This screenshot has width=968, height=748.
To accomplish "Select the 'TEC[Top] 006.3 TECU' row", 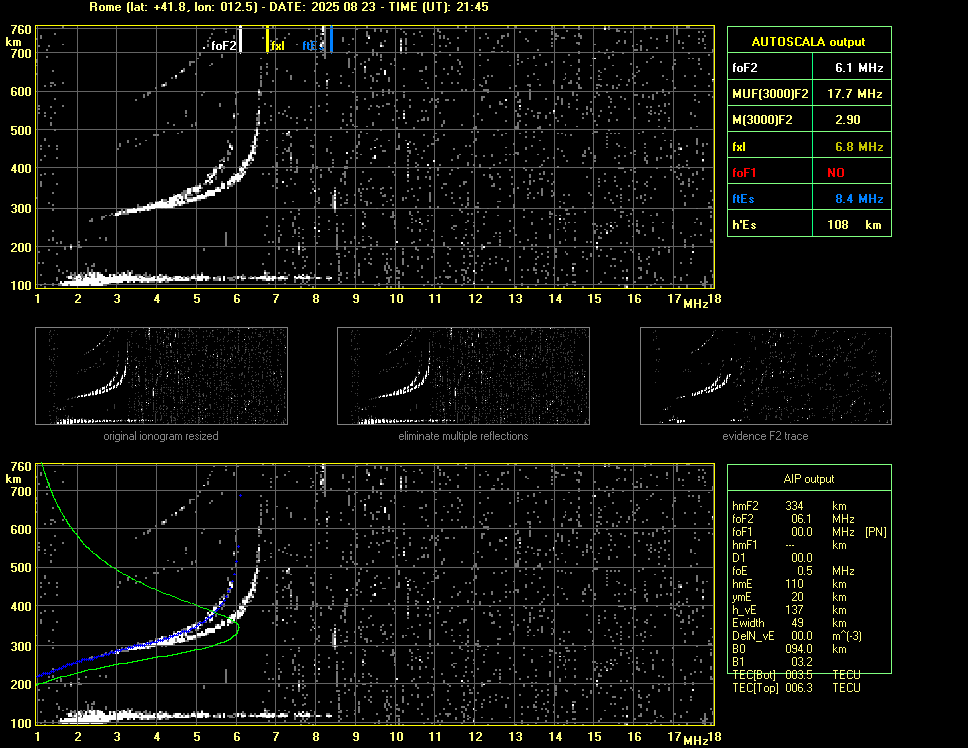I will click(796, 688).
